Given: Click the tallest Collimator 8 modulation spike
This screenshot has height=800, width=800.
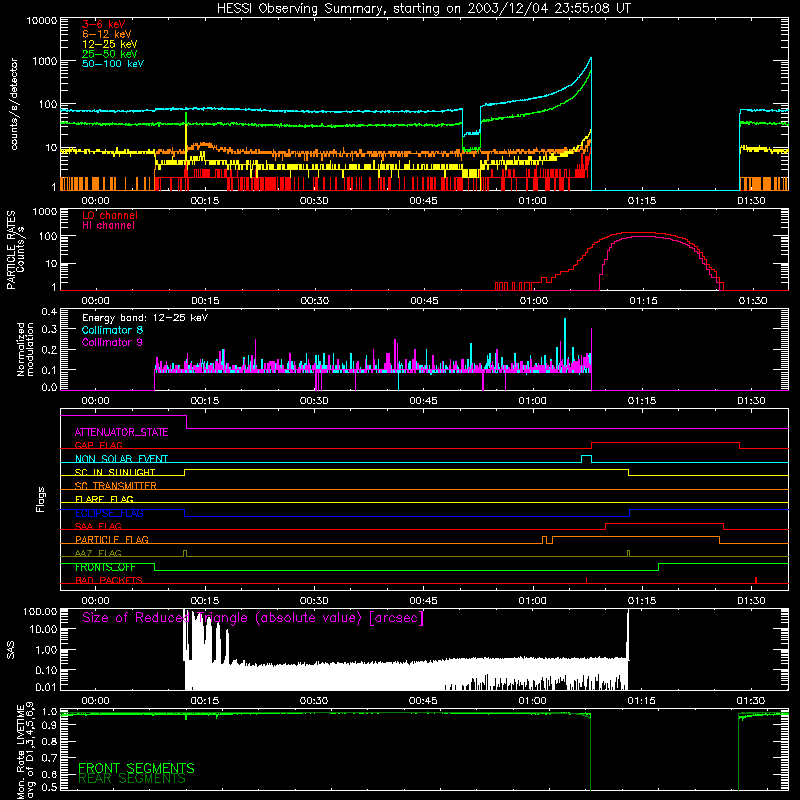Looking at the screenshot, I should coord(565,344).
